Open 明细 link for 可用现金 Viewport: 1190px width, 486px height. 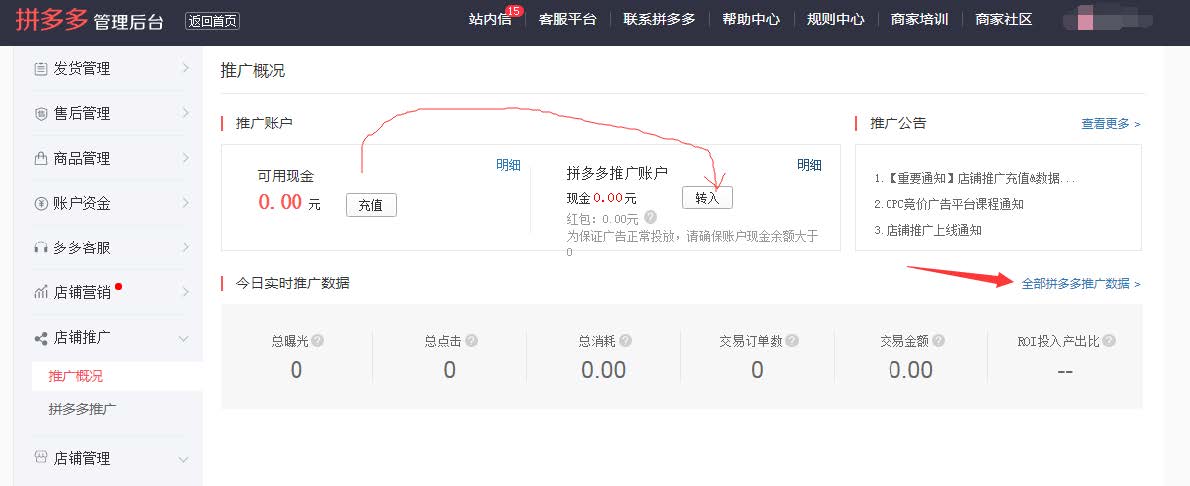[x=508, y=165]
